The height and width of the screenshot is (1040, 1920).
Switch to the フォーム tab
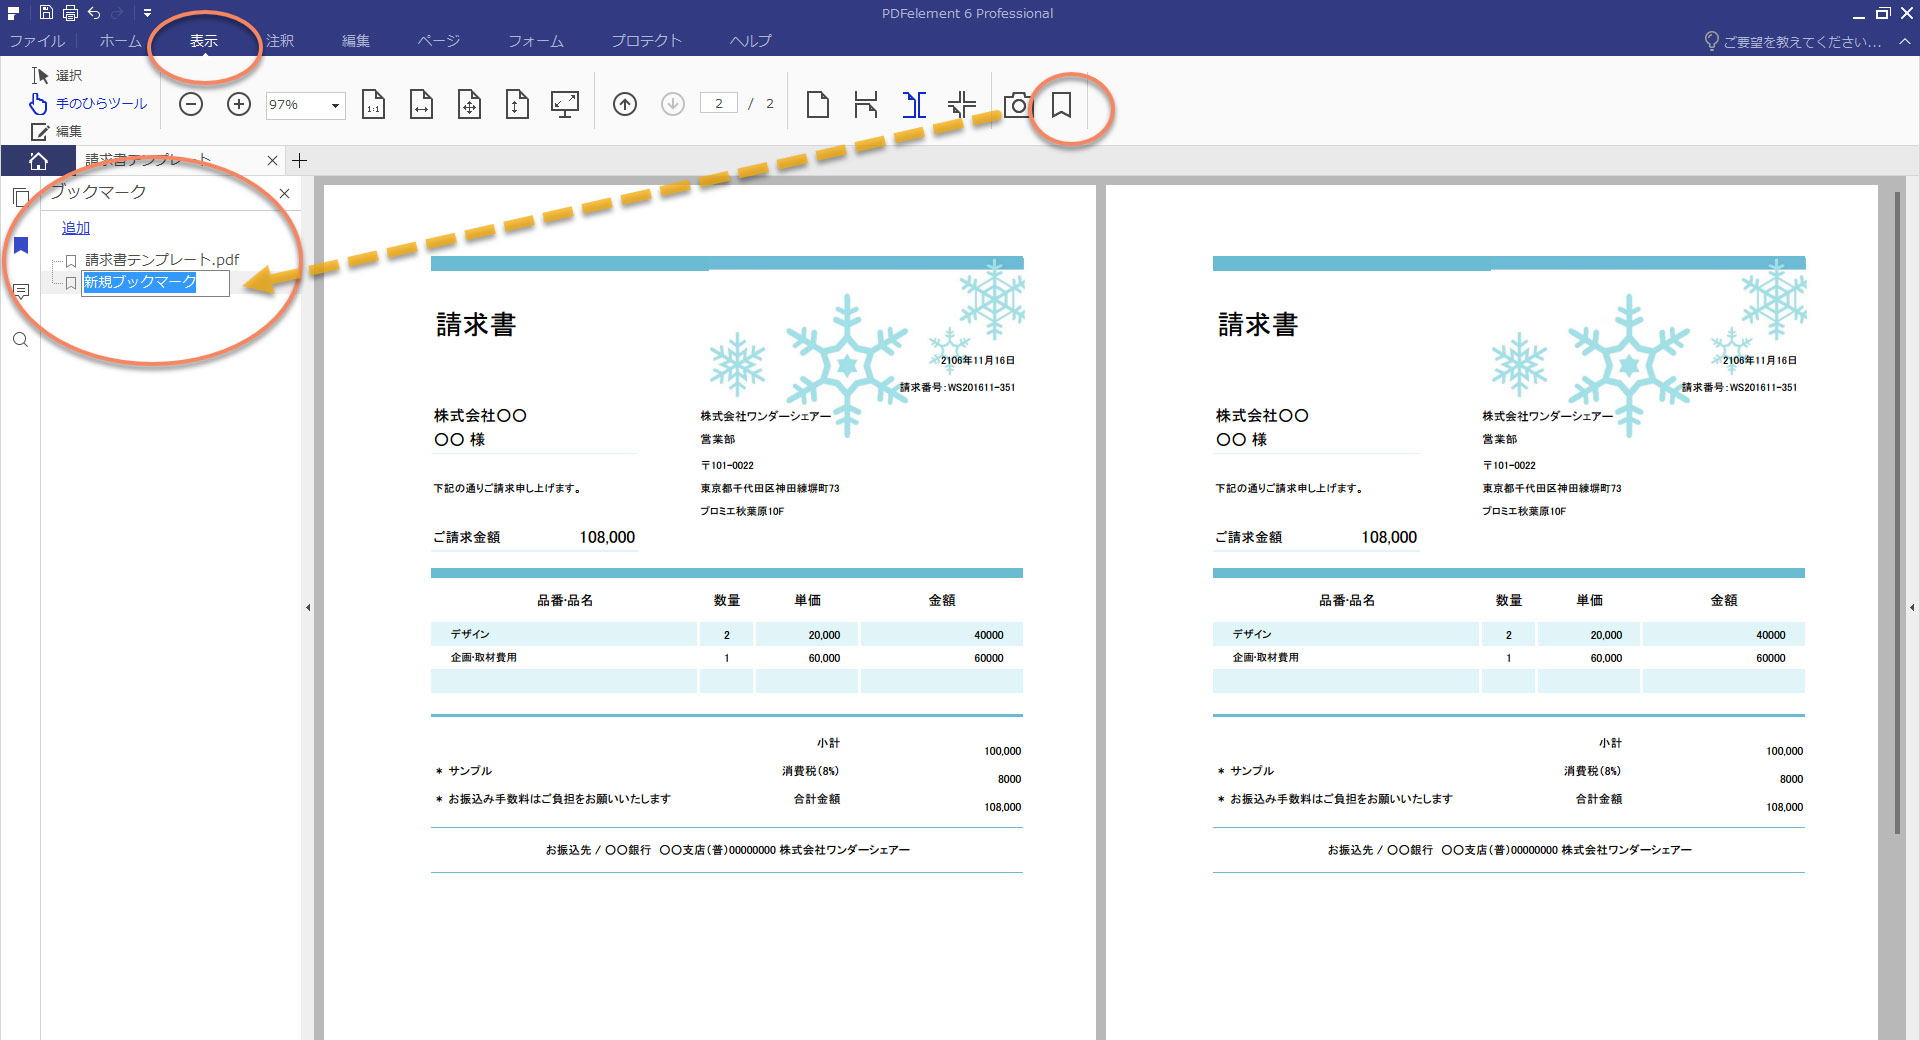[536, 41]
